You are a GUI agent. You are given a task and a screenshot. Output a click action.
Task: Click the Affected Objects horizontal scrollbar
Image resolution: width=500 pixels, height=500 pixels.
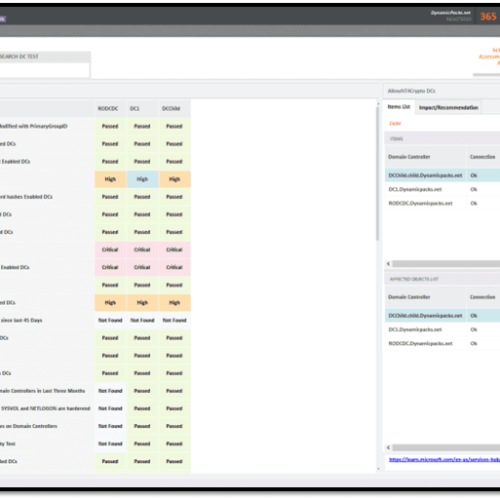click(446, 448)
